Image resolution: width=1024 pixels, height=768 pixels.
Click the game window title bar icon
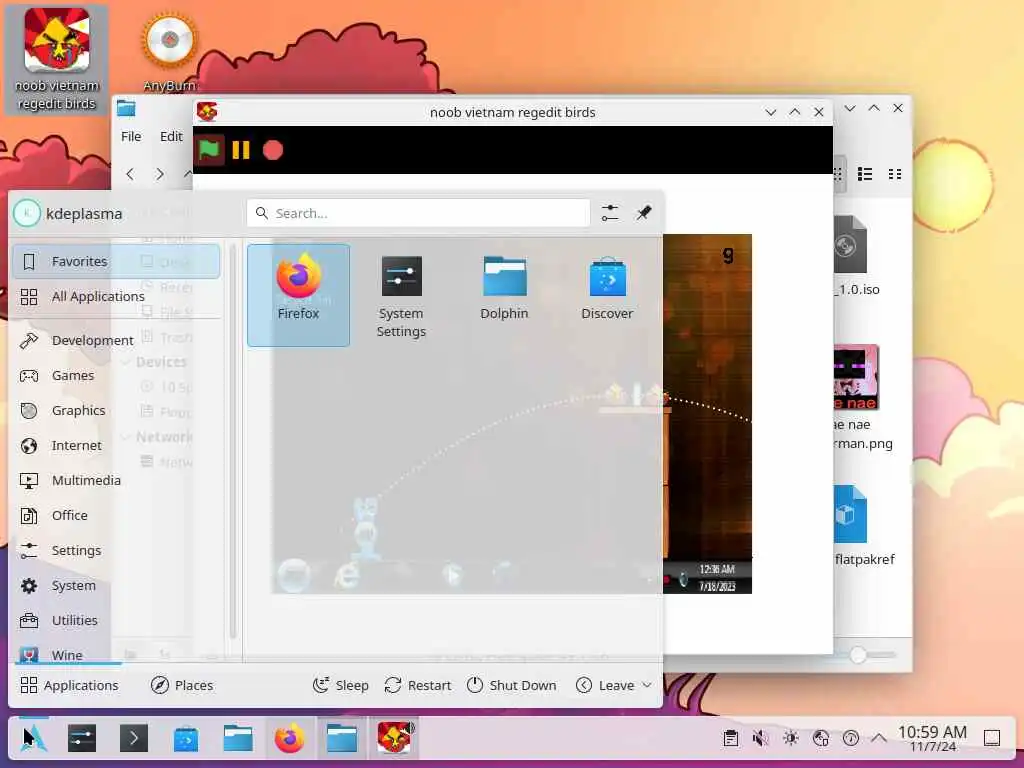[207, 112]
